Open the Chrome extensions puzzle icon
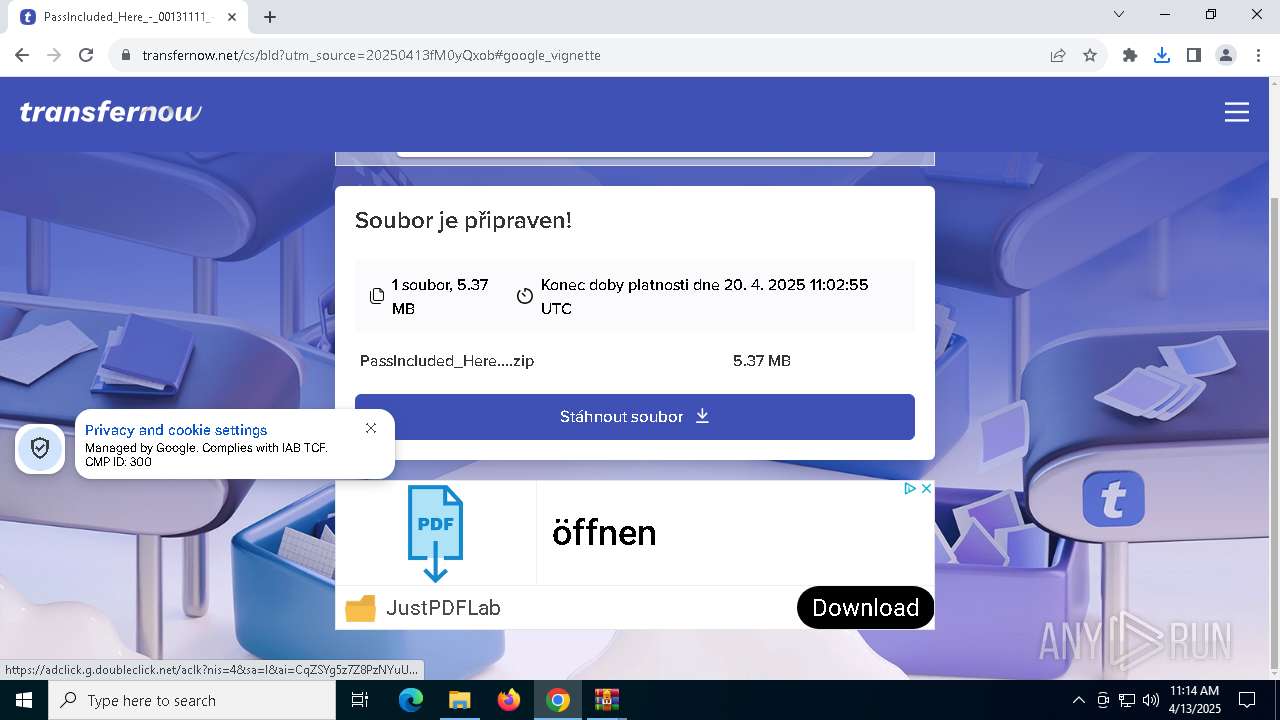 [1130, 55]
